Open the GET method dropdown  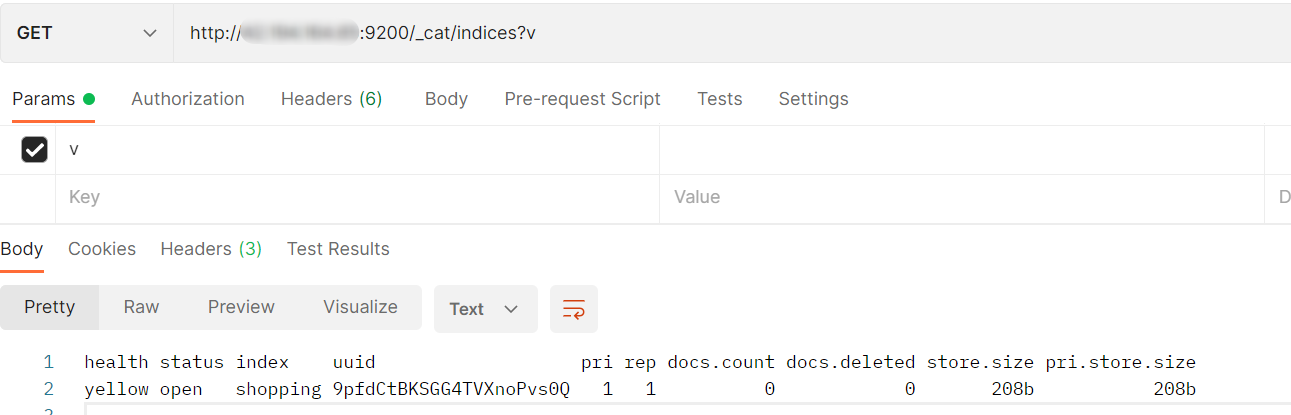87,33
